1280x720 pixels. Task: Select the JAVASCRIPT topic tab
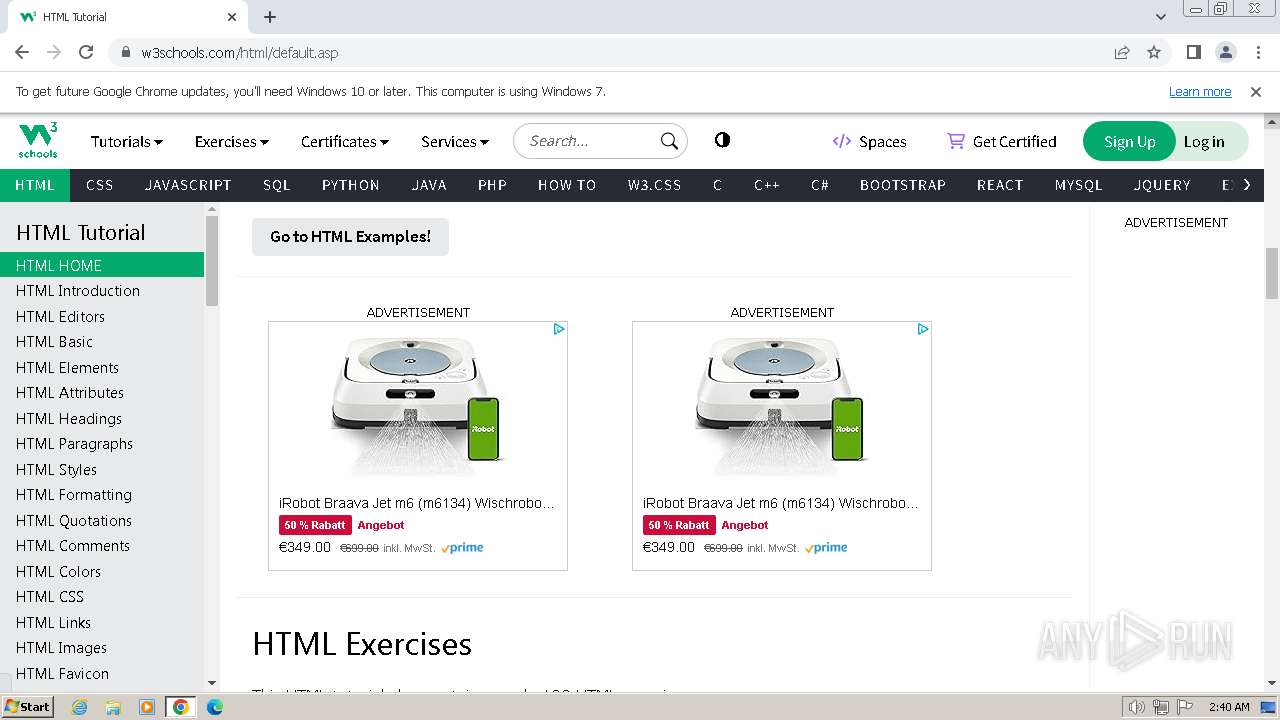(188, 185)
